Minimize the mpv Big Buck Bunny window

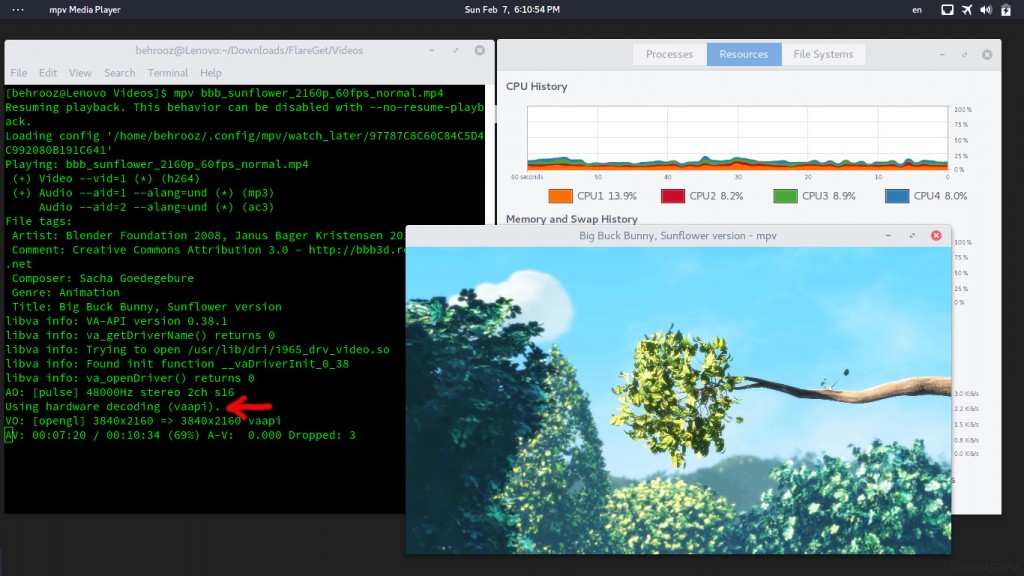[888, 236]
